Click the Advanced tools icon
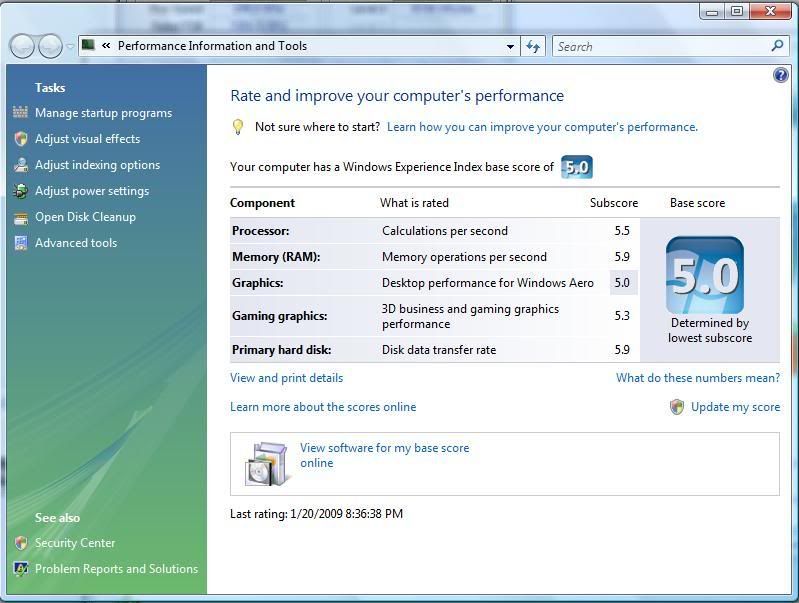 click(x=20, y=243)
